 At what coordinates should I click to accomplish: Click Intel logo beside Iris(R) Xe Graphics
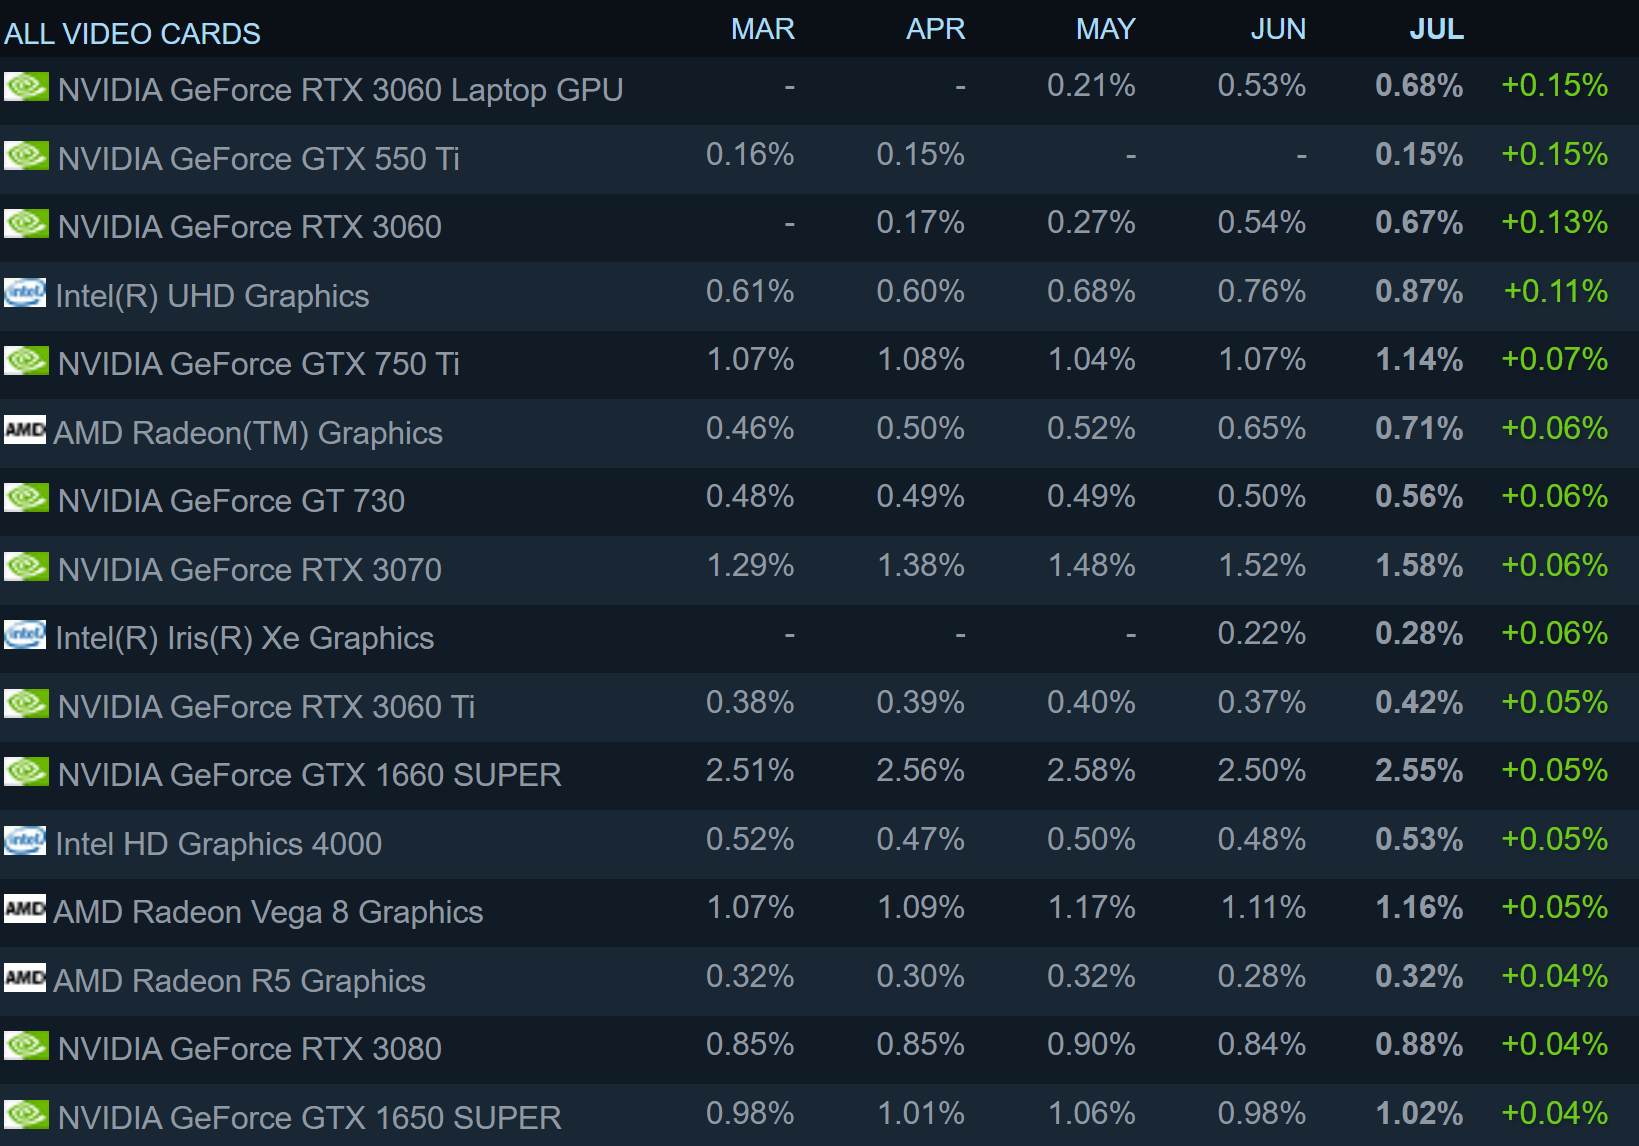click(x=25, y=635)
